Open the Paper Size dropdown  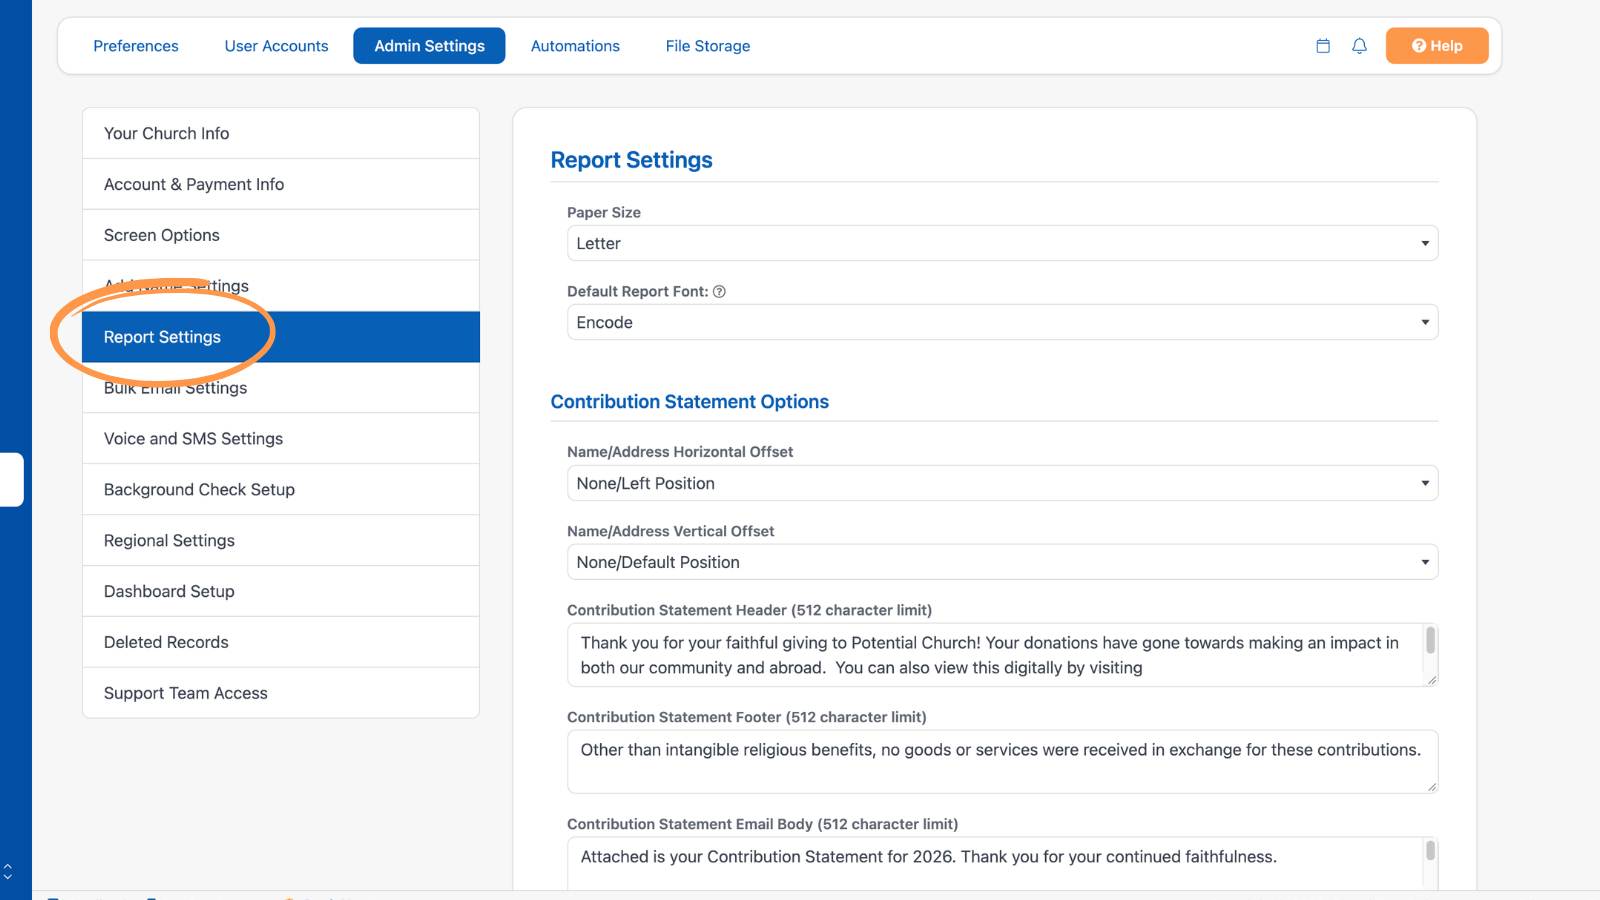pyautogui.click(x=1002, y=243)
